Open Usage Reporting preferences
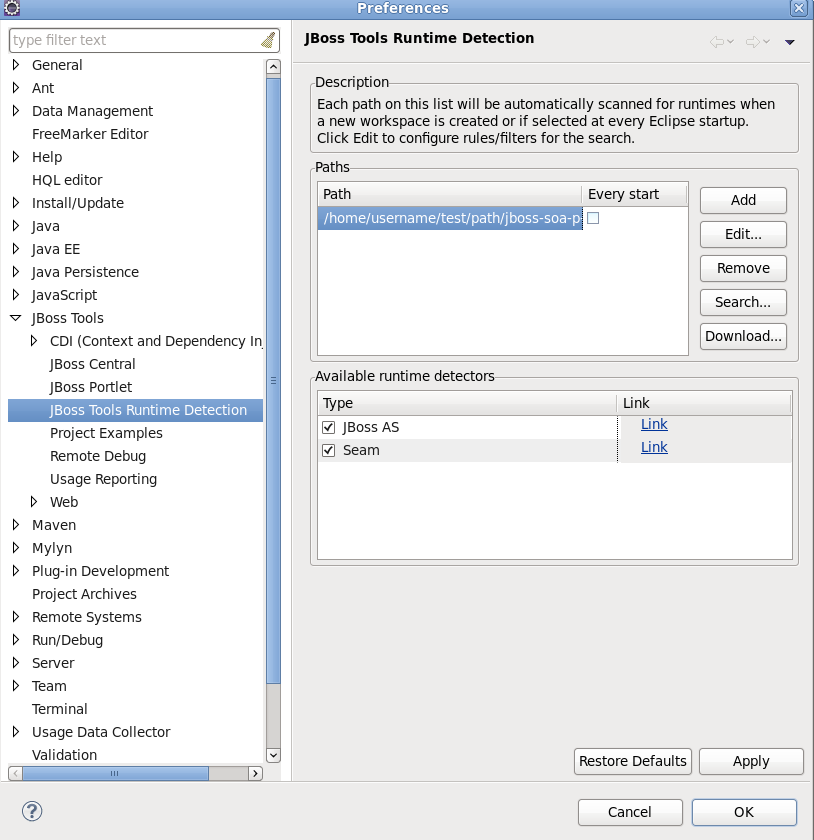This screenshot has width=814, height=840. tap(103, 479)
